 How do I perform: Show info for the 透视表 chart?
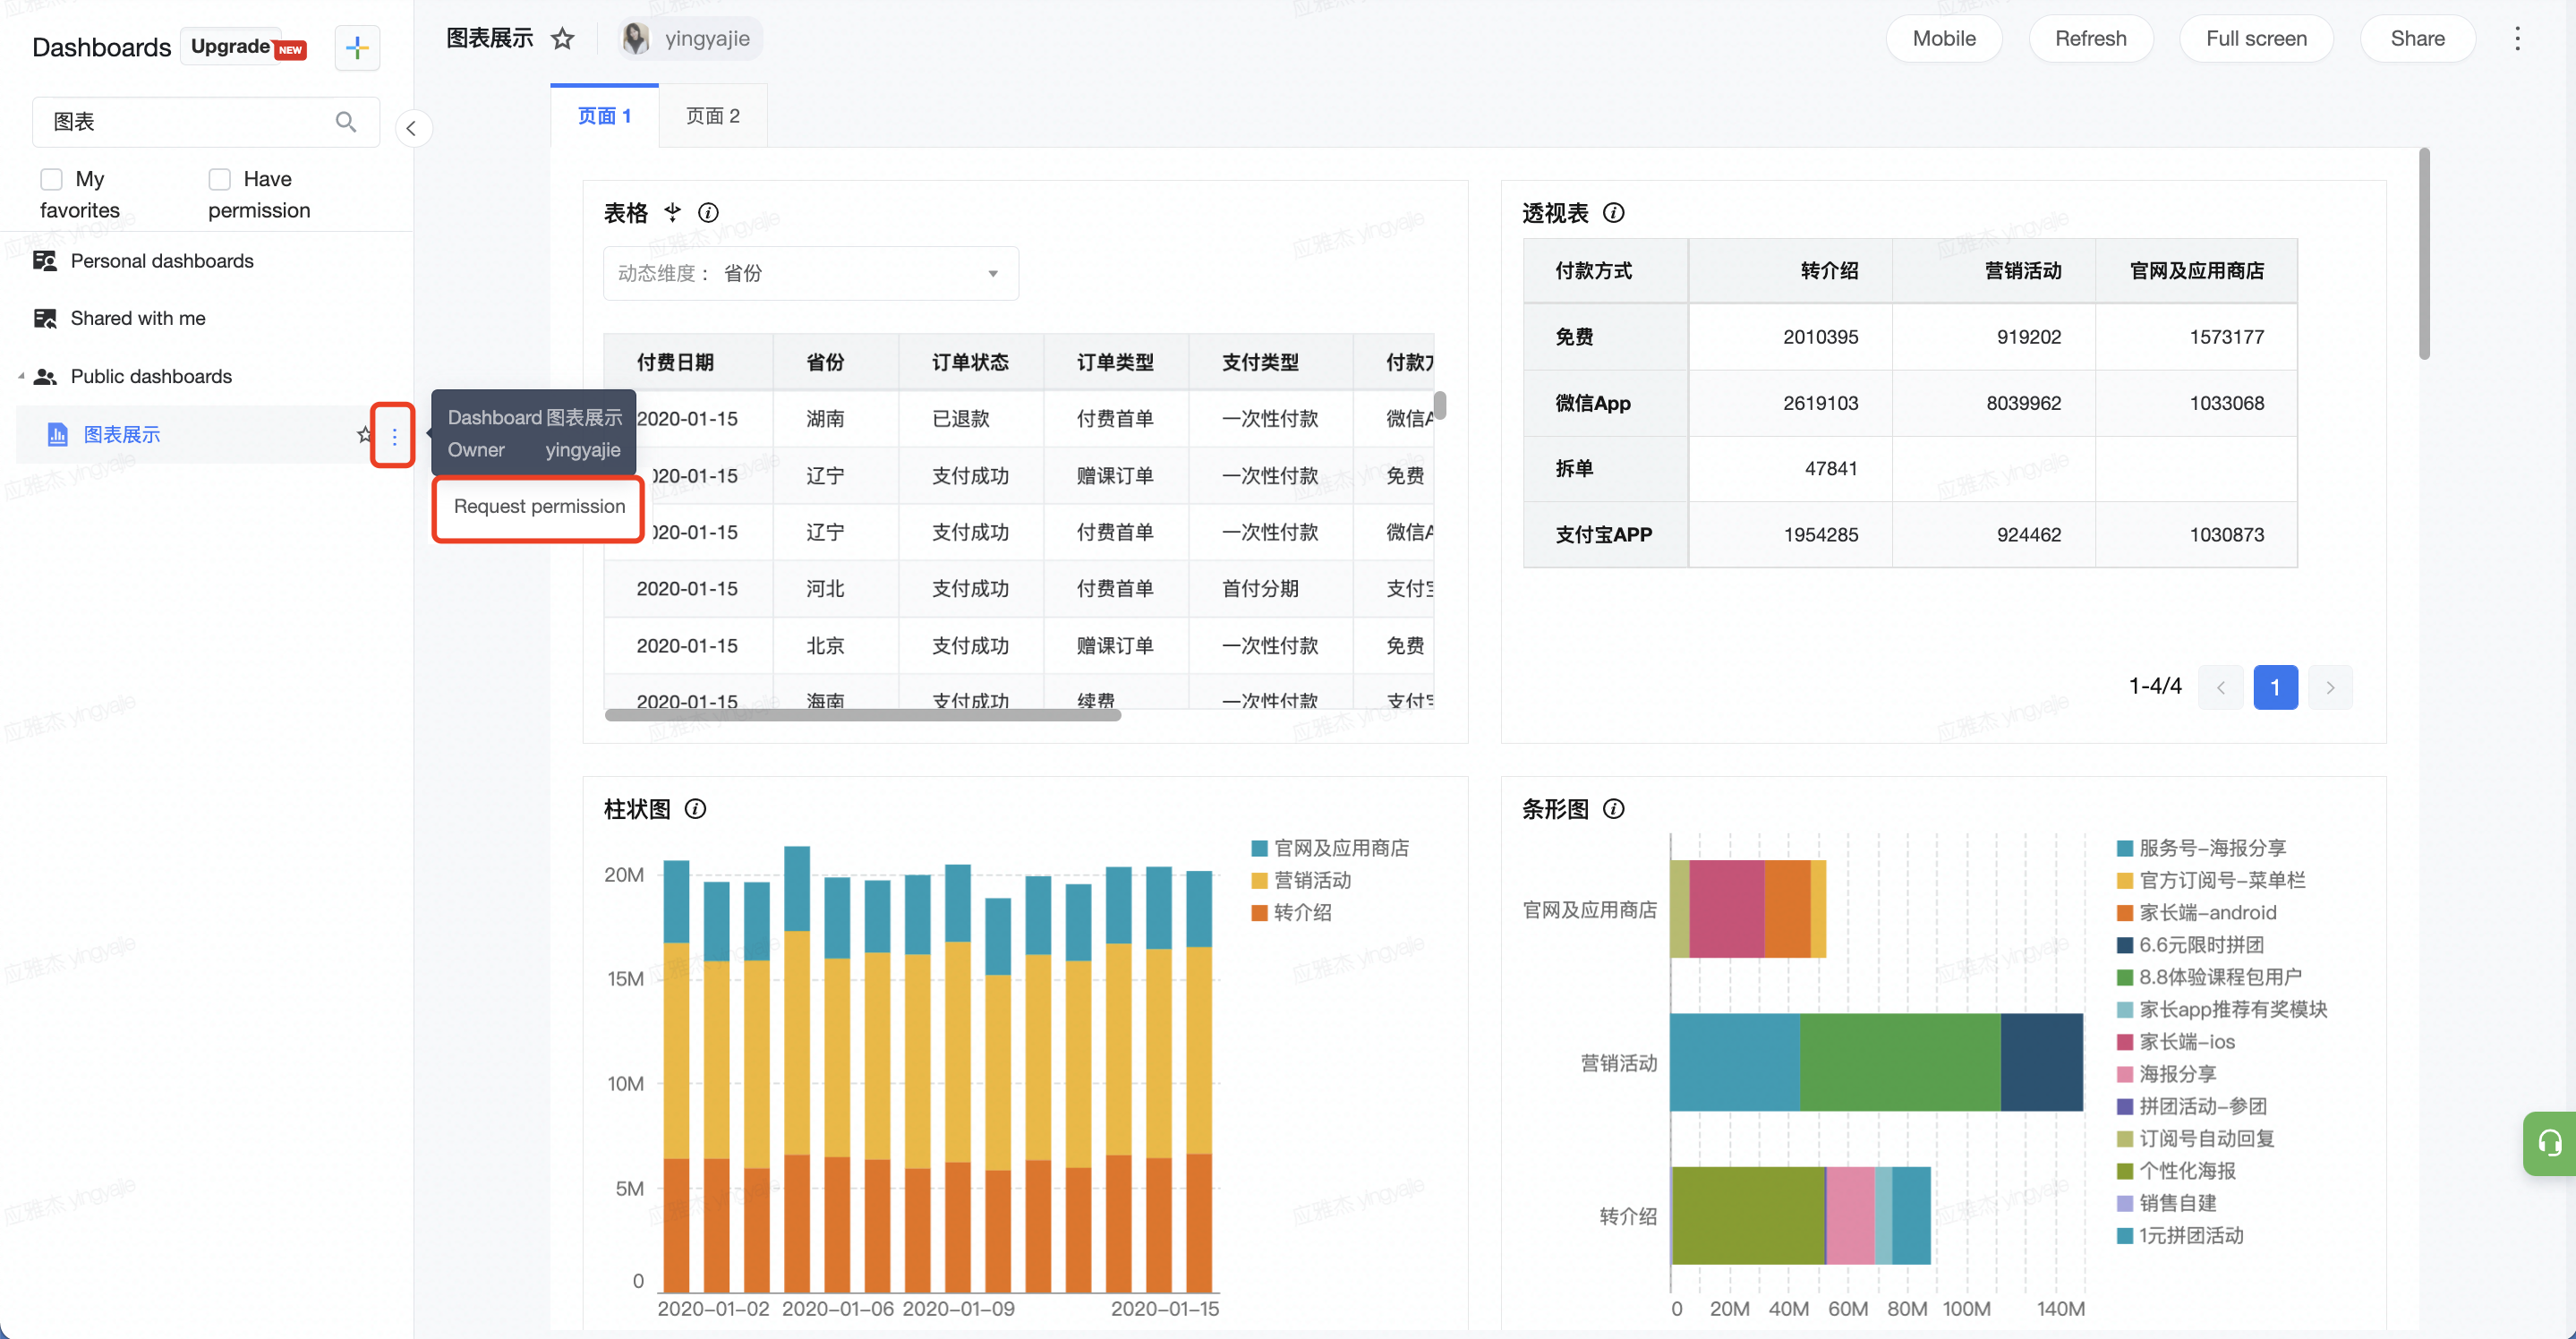[x=1613, y=212]
